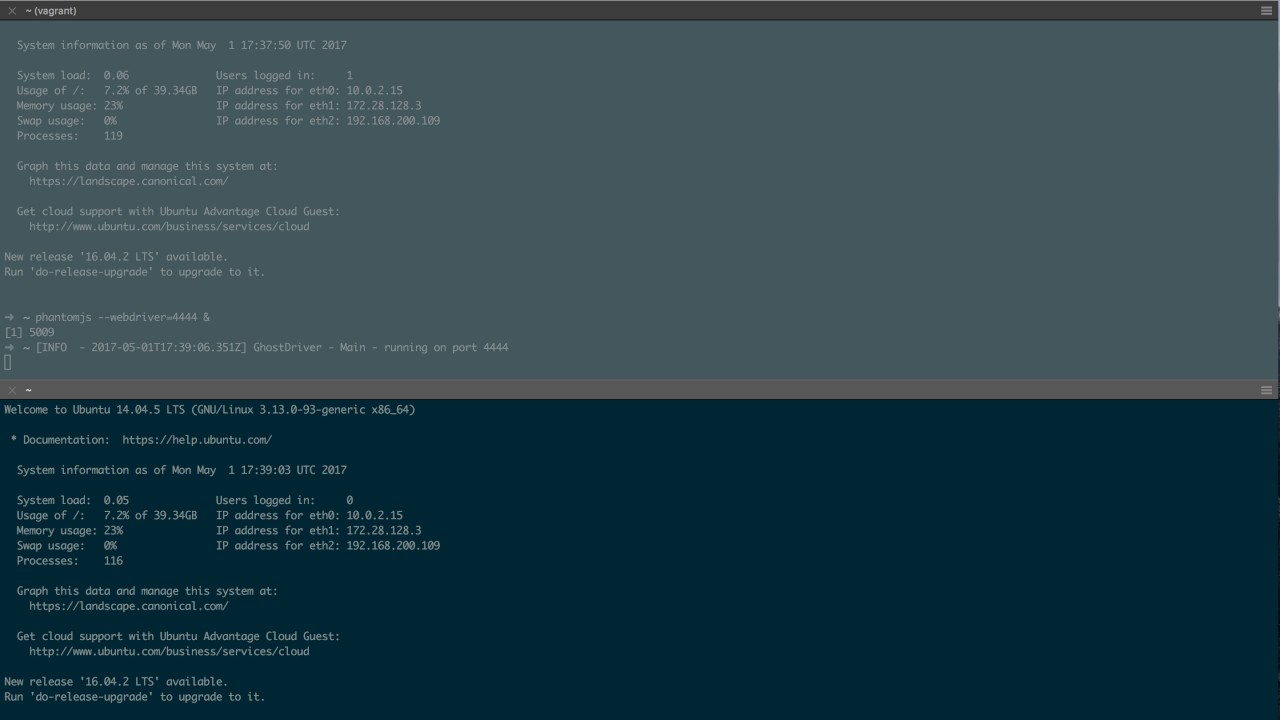Click "System load: 0.06" value

click(116, 75)
